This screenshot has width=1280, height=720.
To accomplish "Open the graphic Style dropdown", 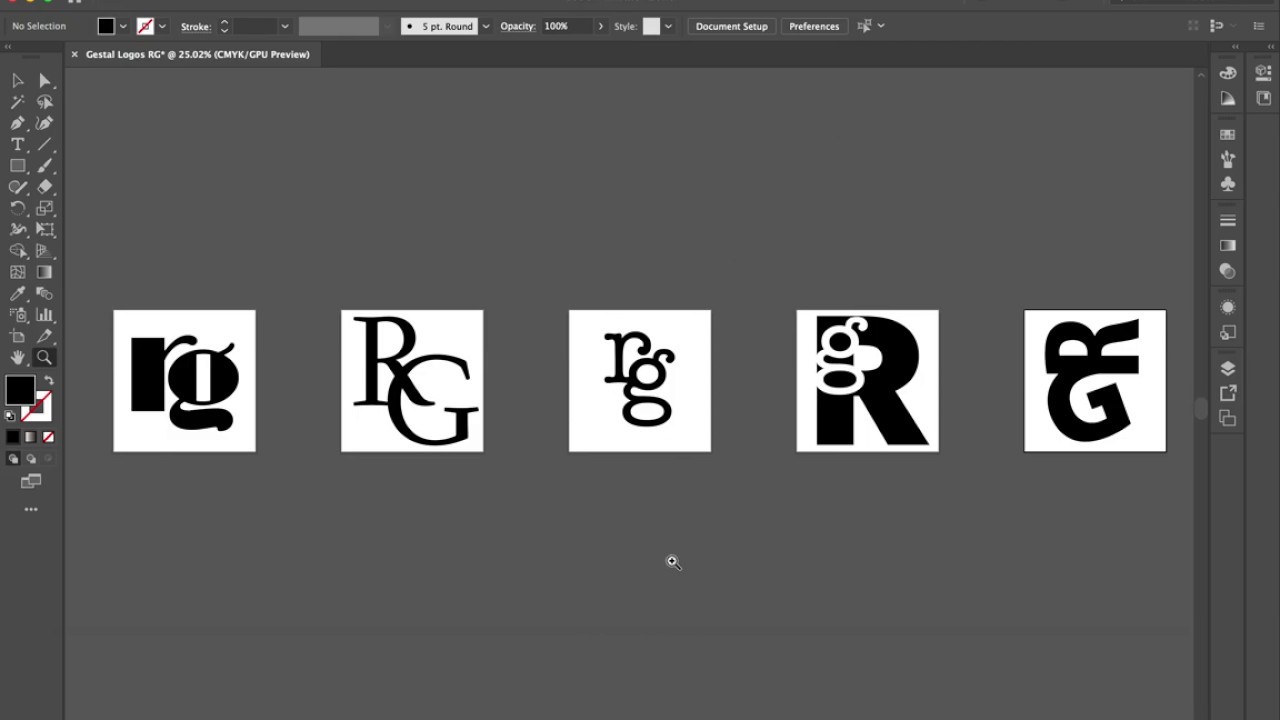I will 668,26.
